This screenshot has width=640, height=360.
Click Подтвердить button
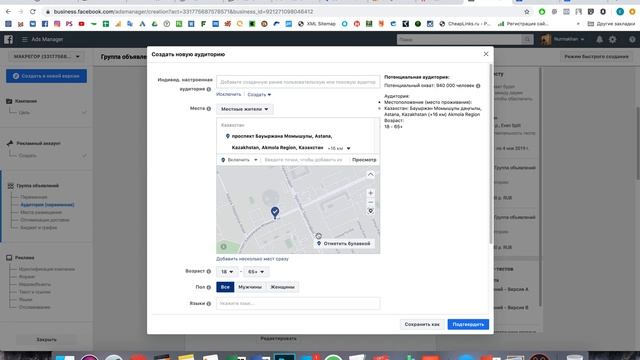(468, 324)
